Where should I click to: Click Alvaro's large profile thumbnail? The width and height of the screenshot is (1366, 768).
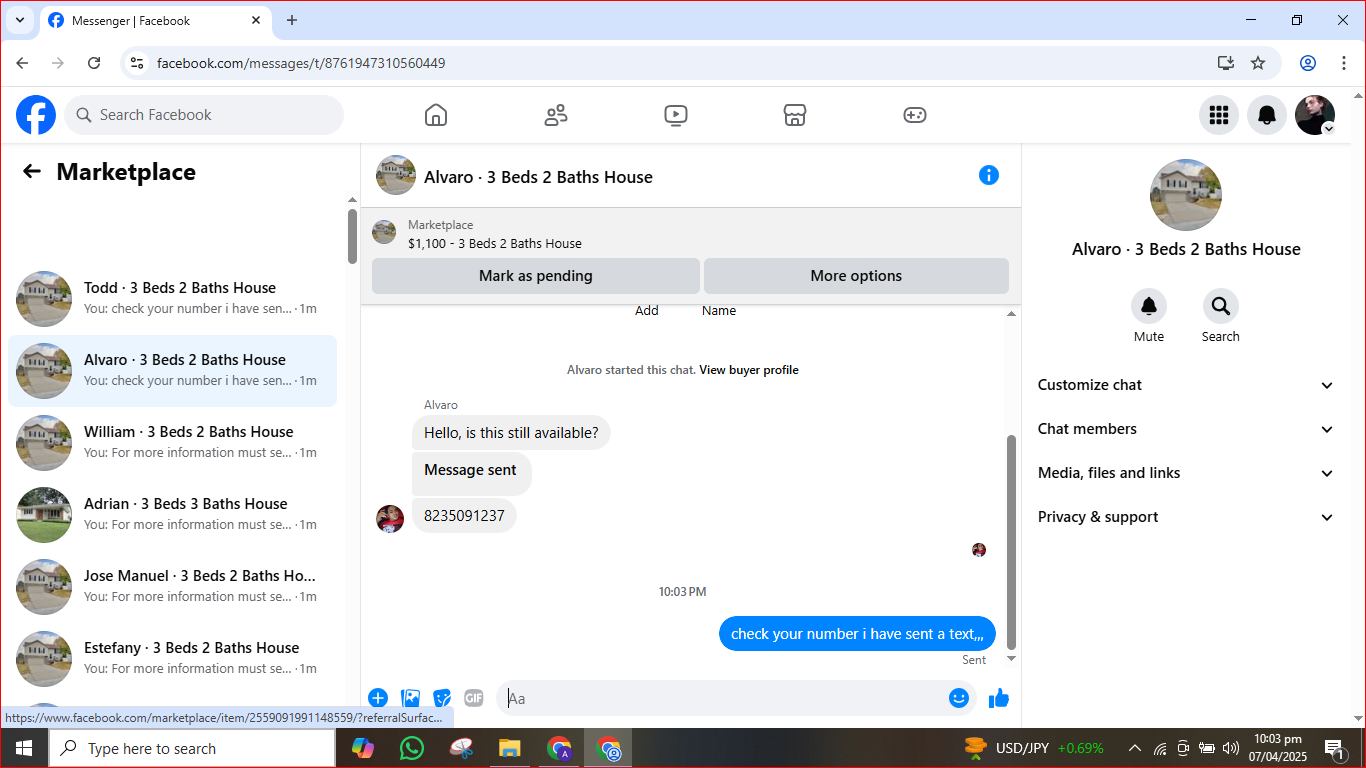(1186, 195)
